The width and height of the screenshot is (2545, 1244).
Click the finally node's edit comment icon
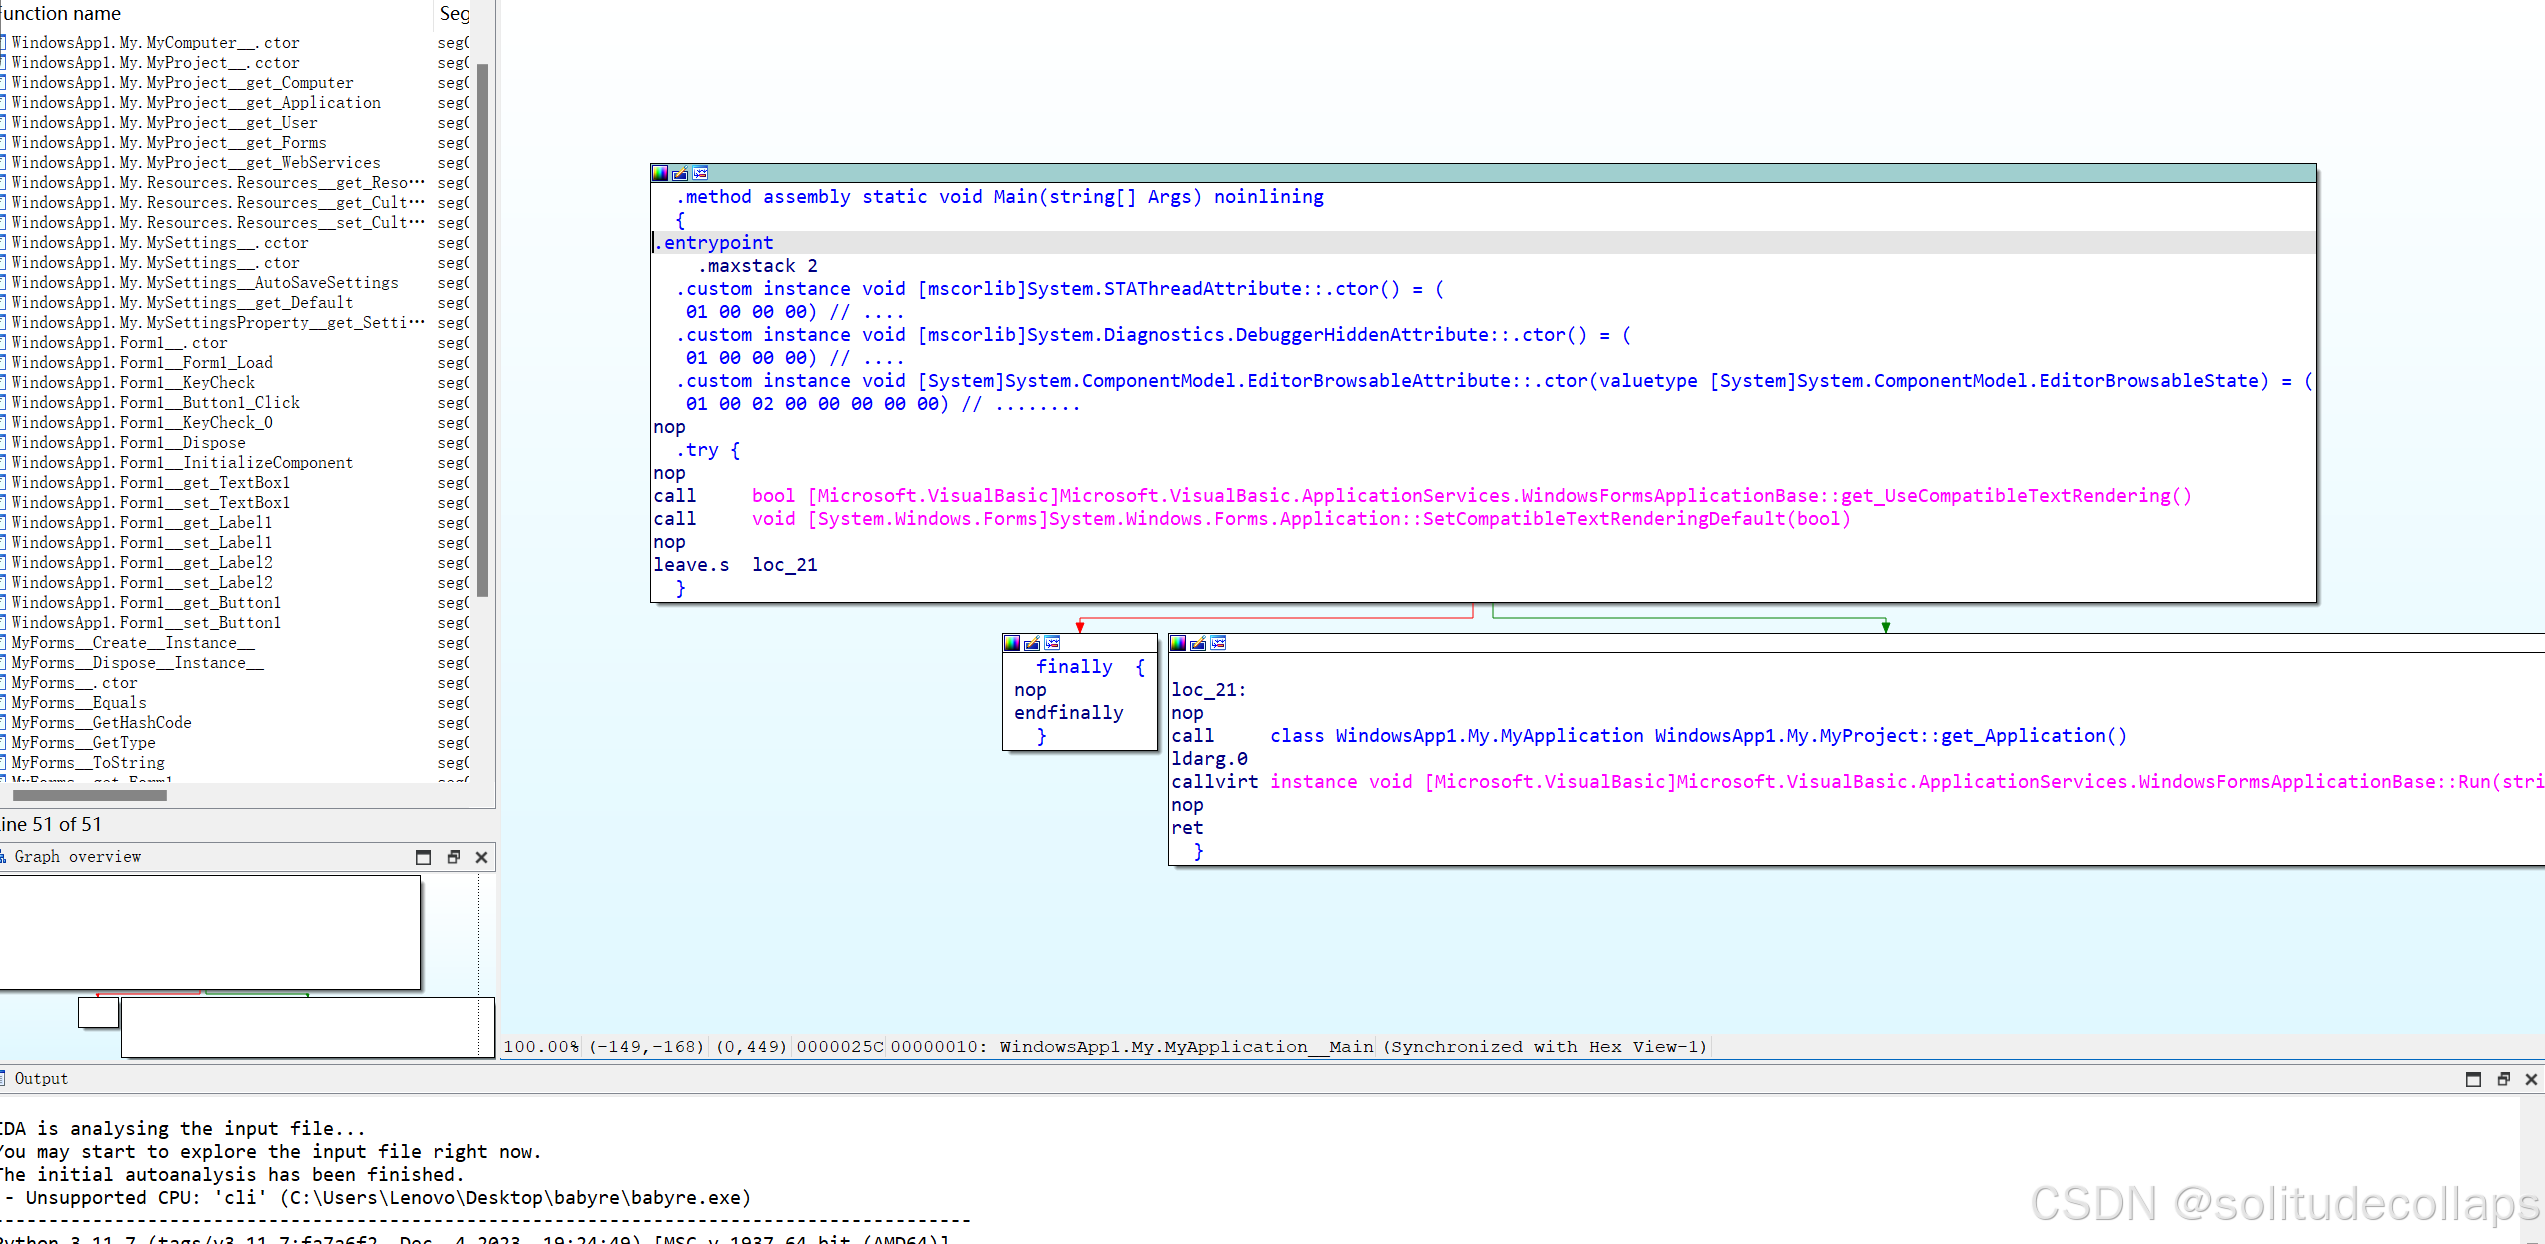pyautogui.click(x=1032, y=643)
